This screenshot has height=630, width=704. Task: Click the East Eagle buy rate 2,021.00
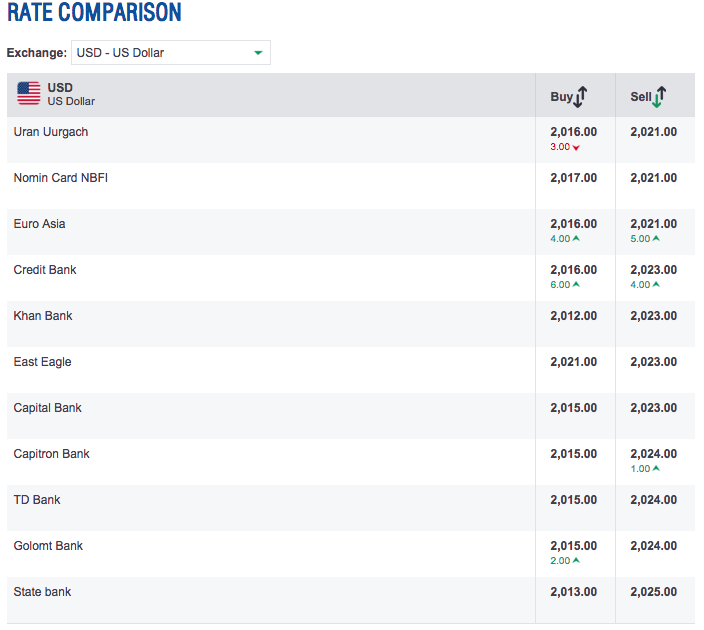(574, 362)
